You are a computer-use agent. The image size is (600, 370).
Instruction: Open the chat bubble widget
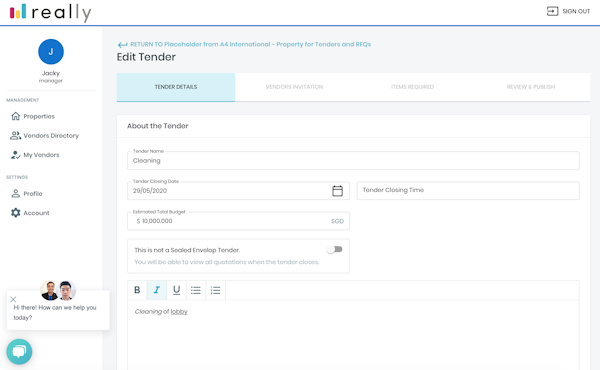click(x=19, y=352)
